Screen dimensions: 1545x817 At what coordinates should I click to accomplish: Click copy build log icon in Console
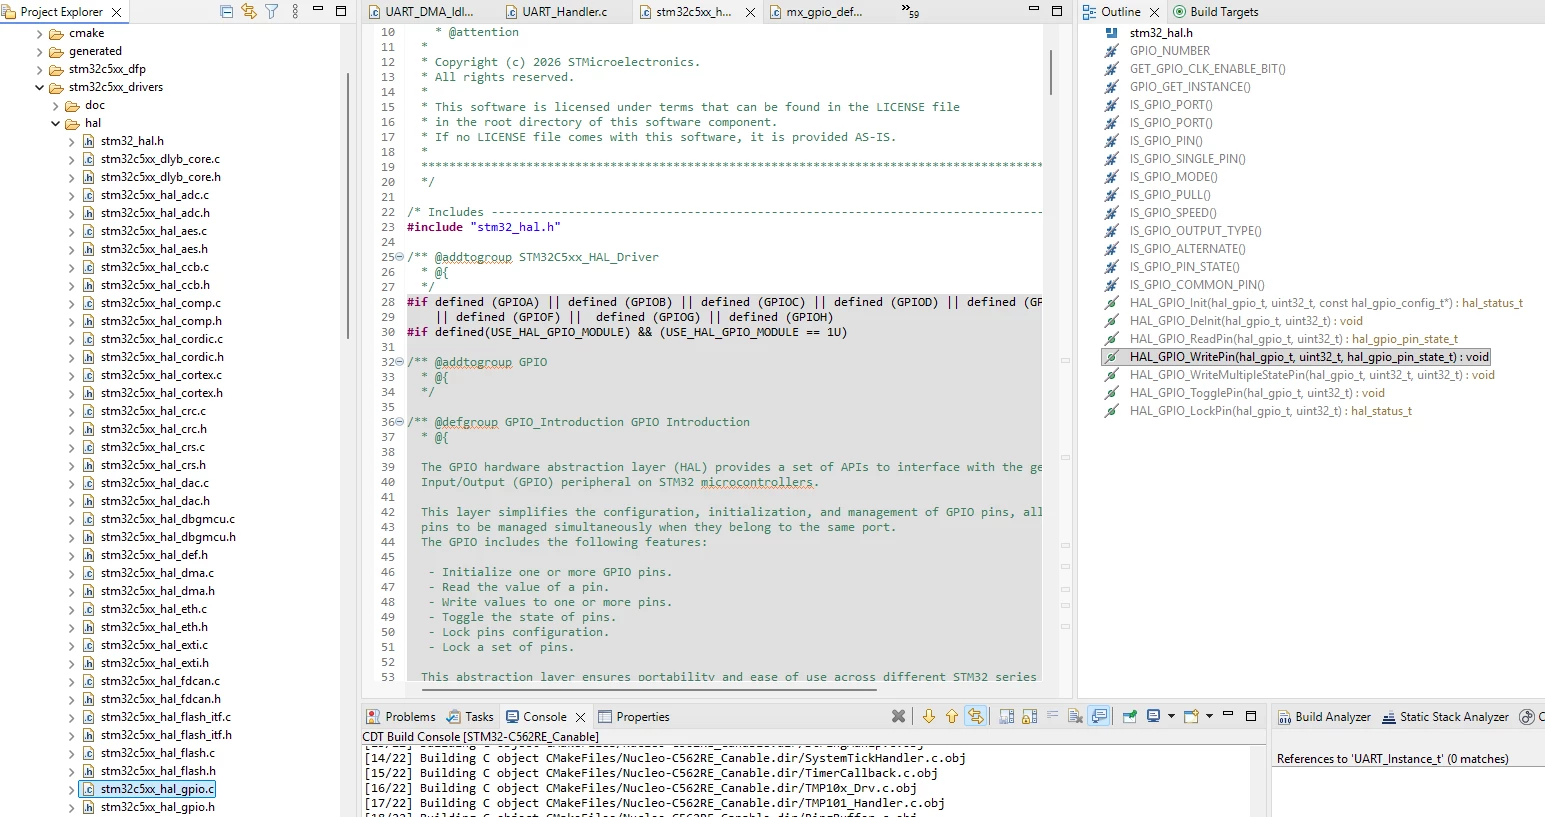pos(1006,716)
